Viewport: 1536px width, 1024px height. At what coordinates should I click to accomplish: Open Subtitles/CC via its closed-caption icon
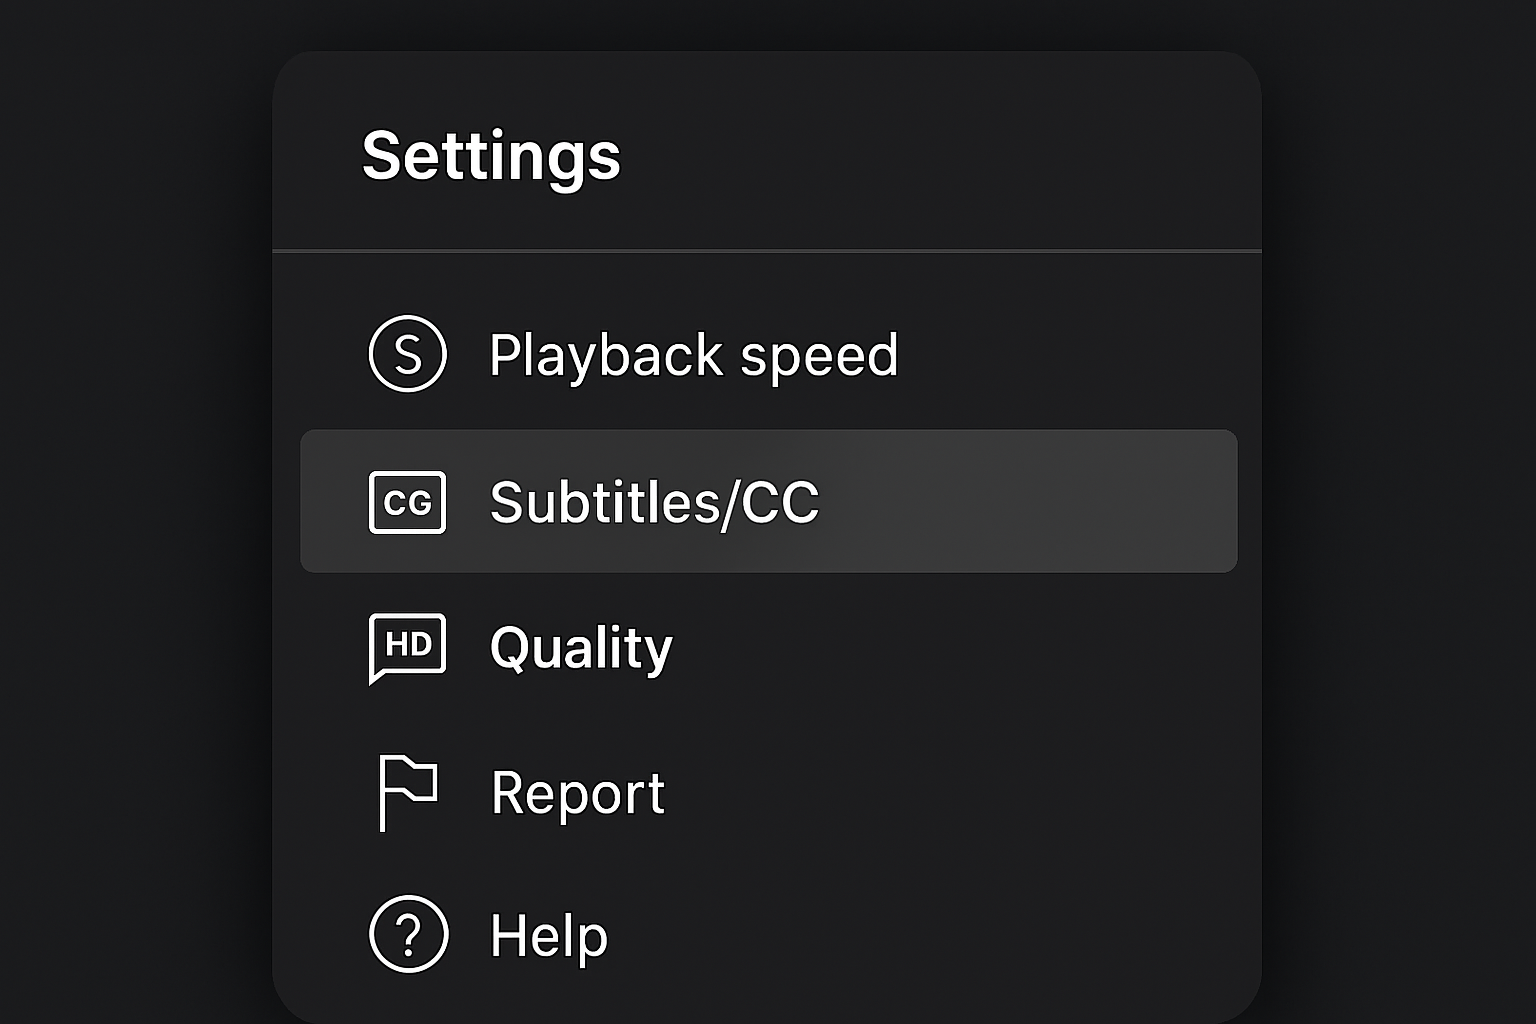407,502
